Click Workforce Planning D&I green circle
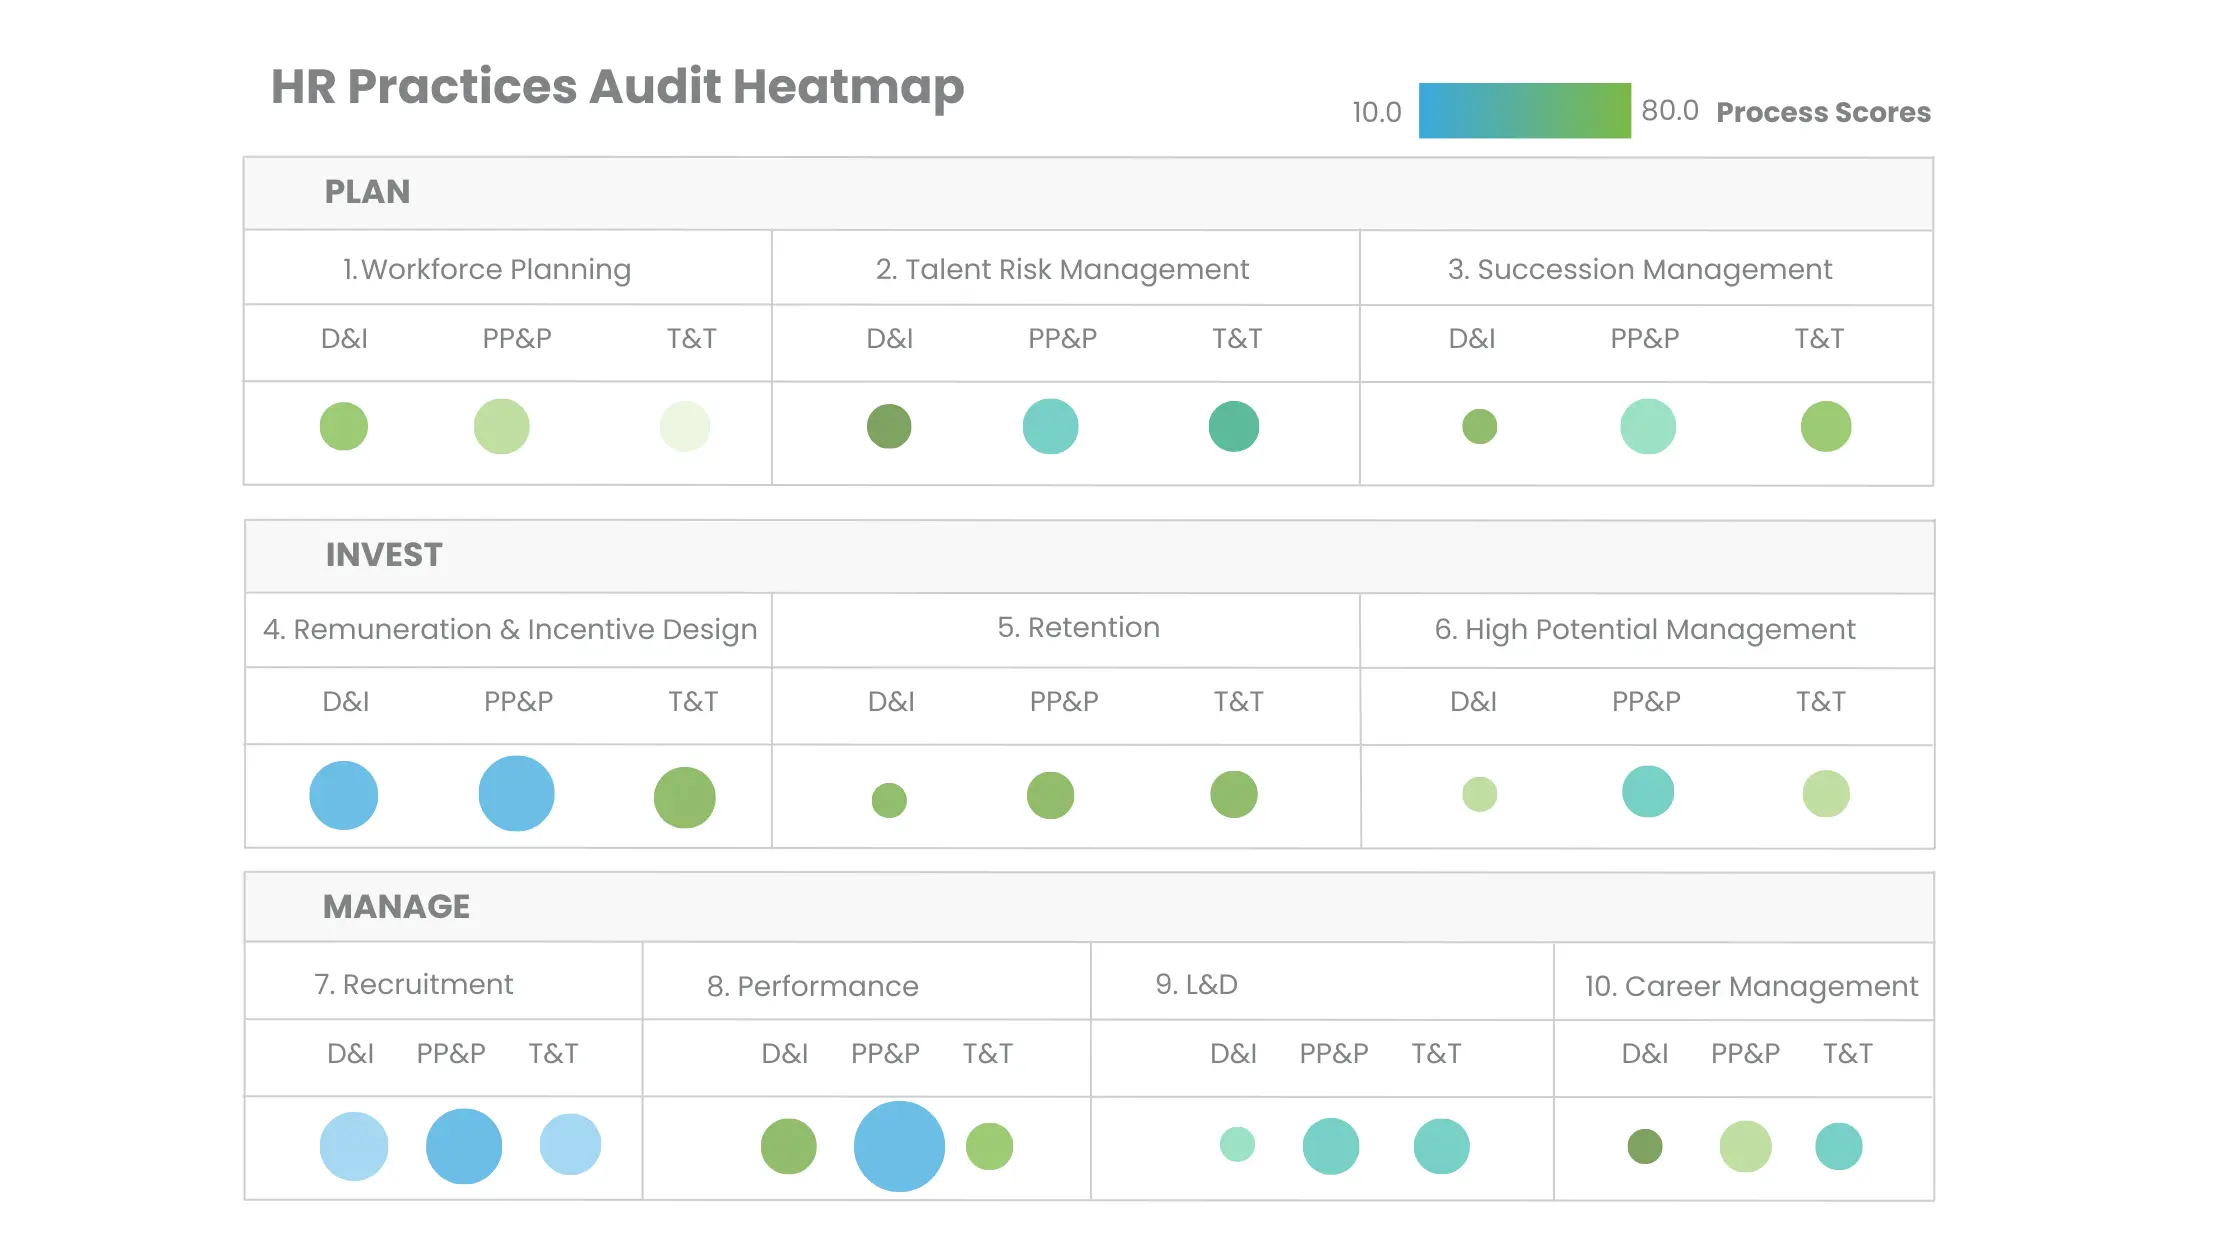The height and width of the screenshot is (1260, 2240). click(x=344, y=427)
